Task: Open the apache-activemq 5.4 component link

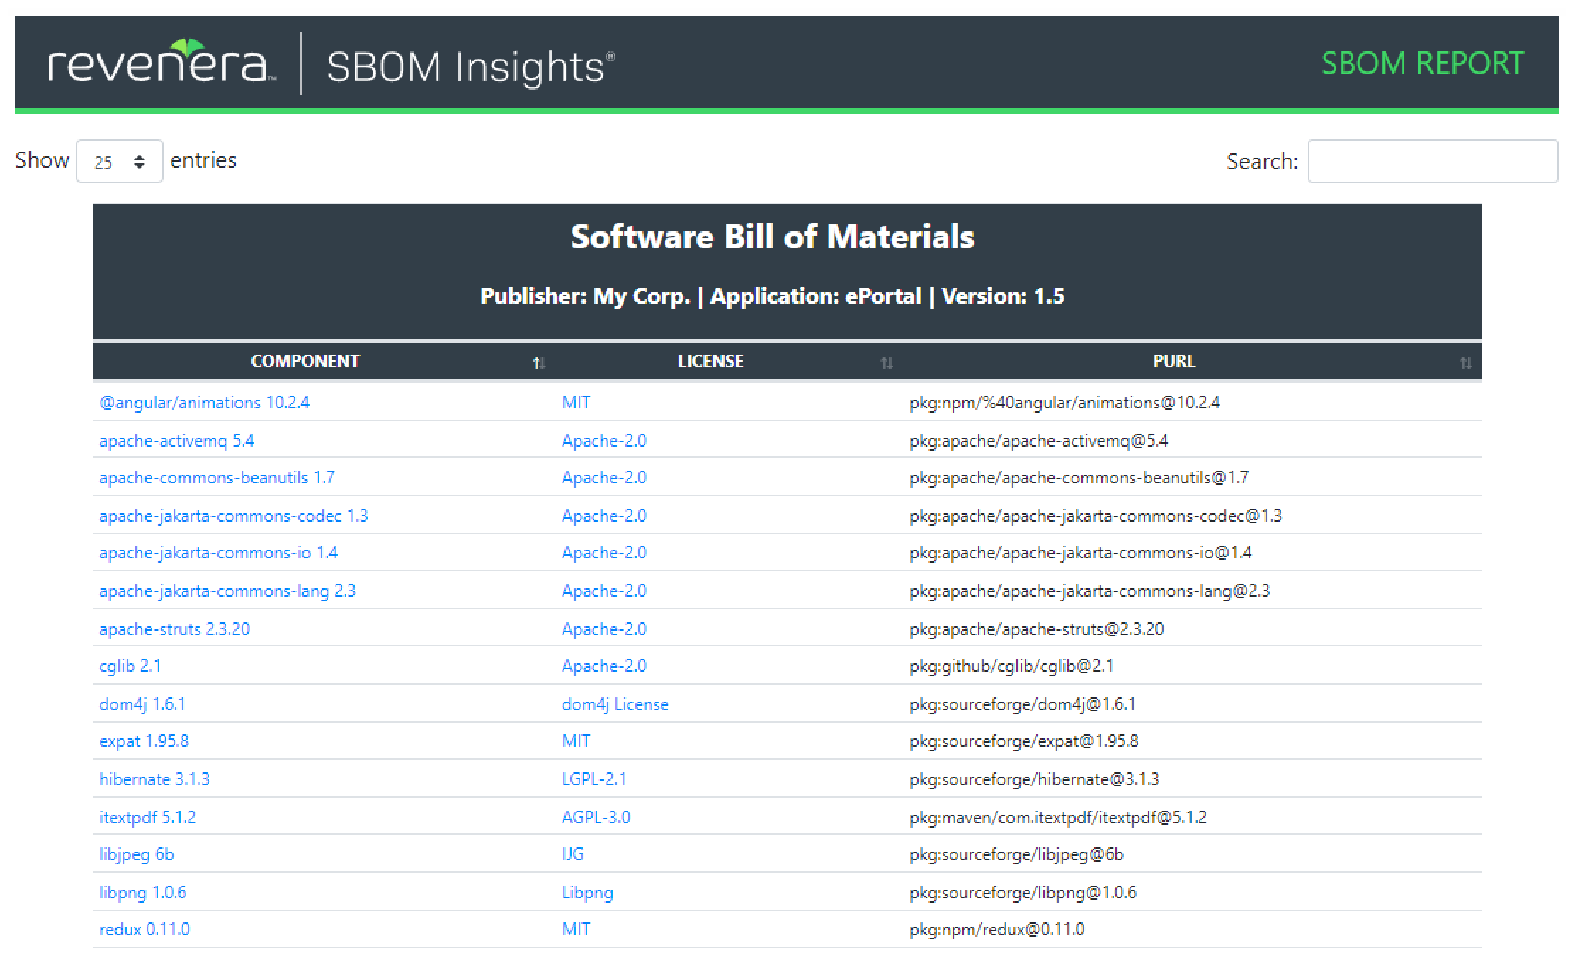Action: [x=176, y=441]
